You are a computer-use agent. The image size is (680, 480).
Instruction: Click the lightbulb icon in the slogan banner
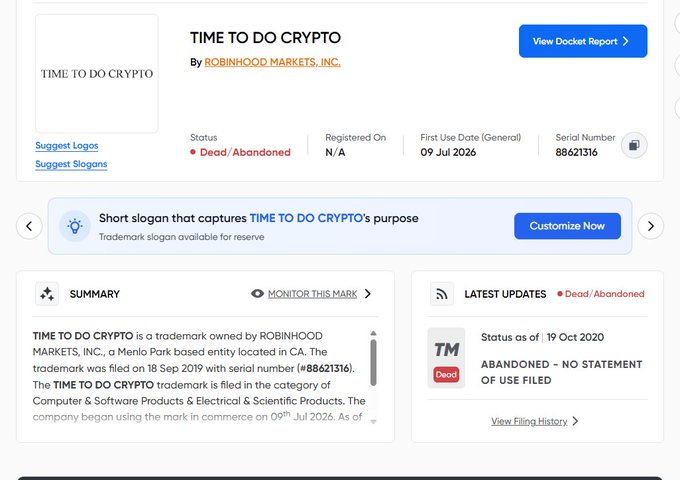click(75, 226)
